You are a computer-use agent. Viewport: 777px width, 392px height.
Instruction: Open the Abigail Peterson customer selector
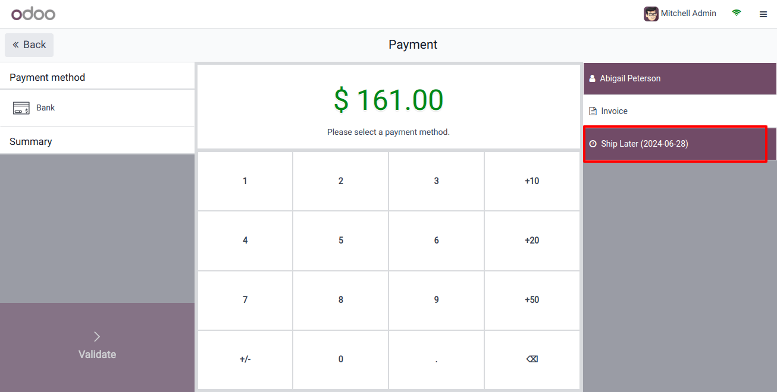[x=679, y=78]
